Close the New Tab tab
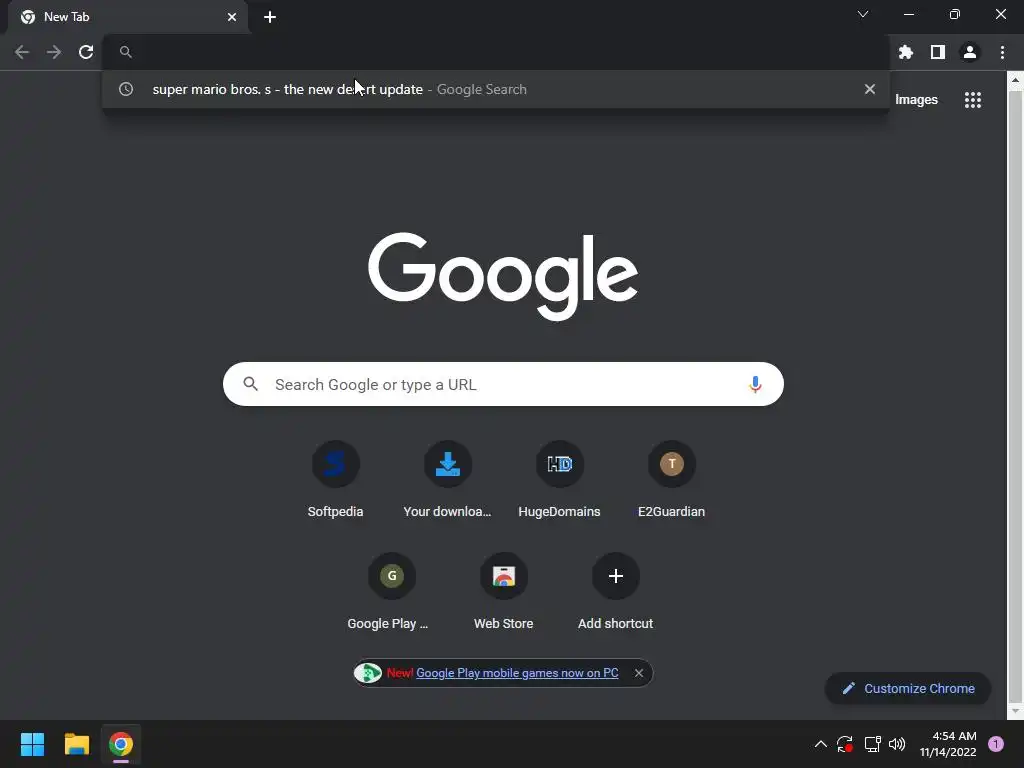Image resolution: width=1024 pixels, height=768 pixels. pos(232,17)
